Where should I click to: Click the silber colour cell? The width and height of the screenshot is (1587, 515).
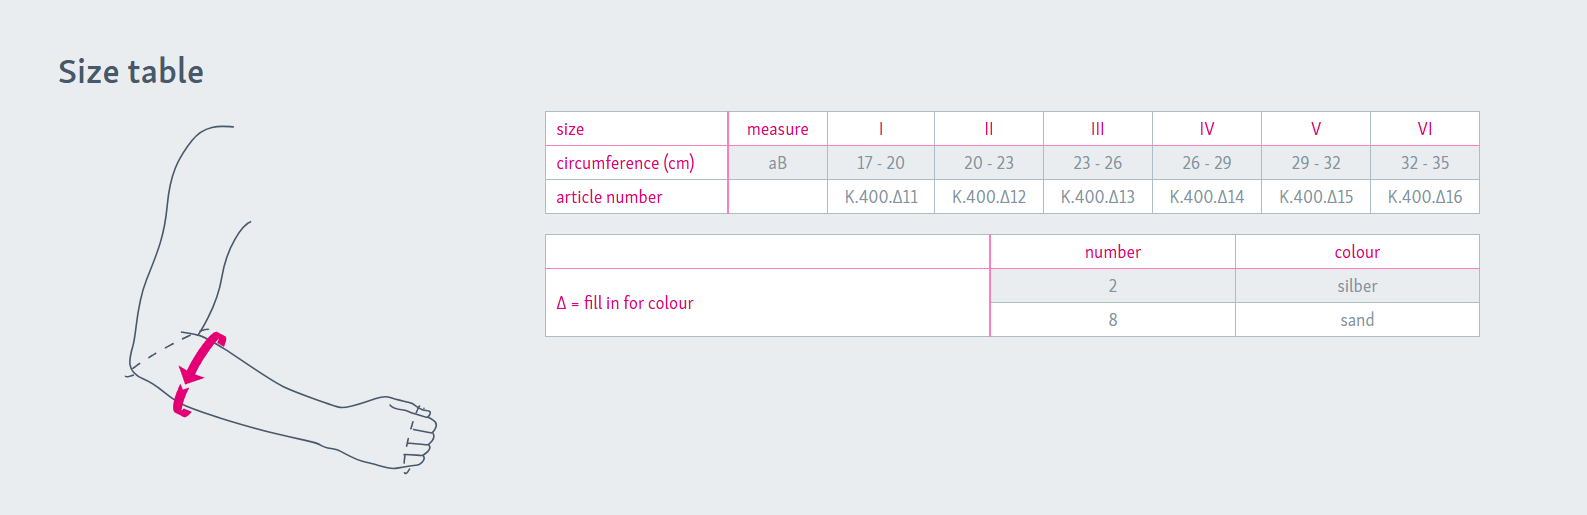point(1357,286)
